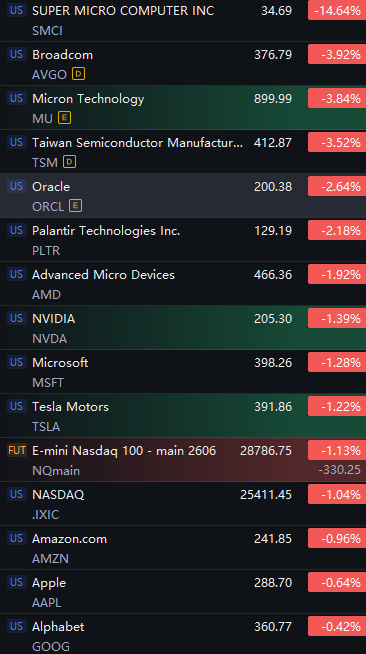The height and width of the screenshot is (654, 366).
Task: Click the US market tag beside Oracle
Action: click(x=17, y=186)
